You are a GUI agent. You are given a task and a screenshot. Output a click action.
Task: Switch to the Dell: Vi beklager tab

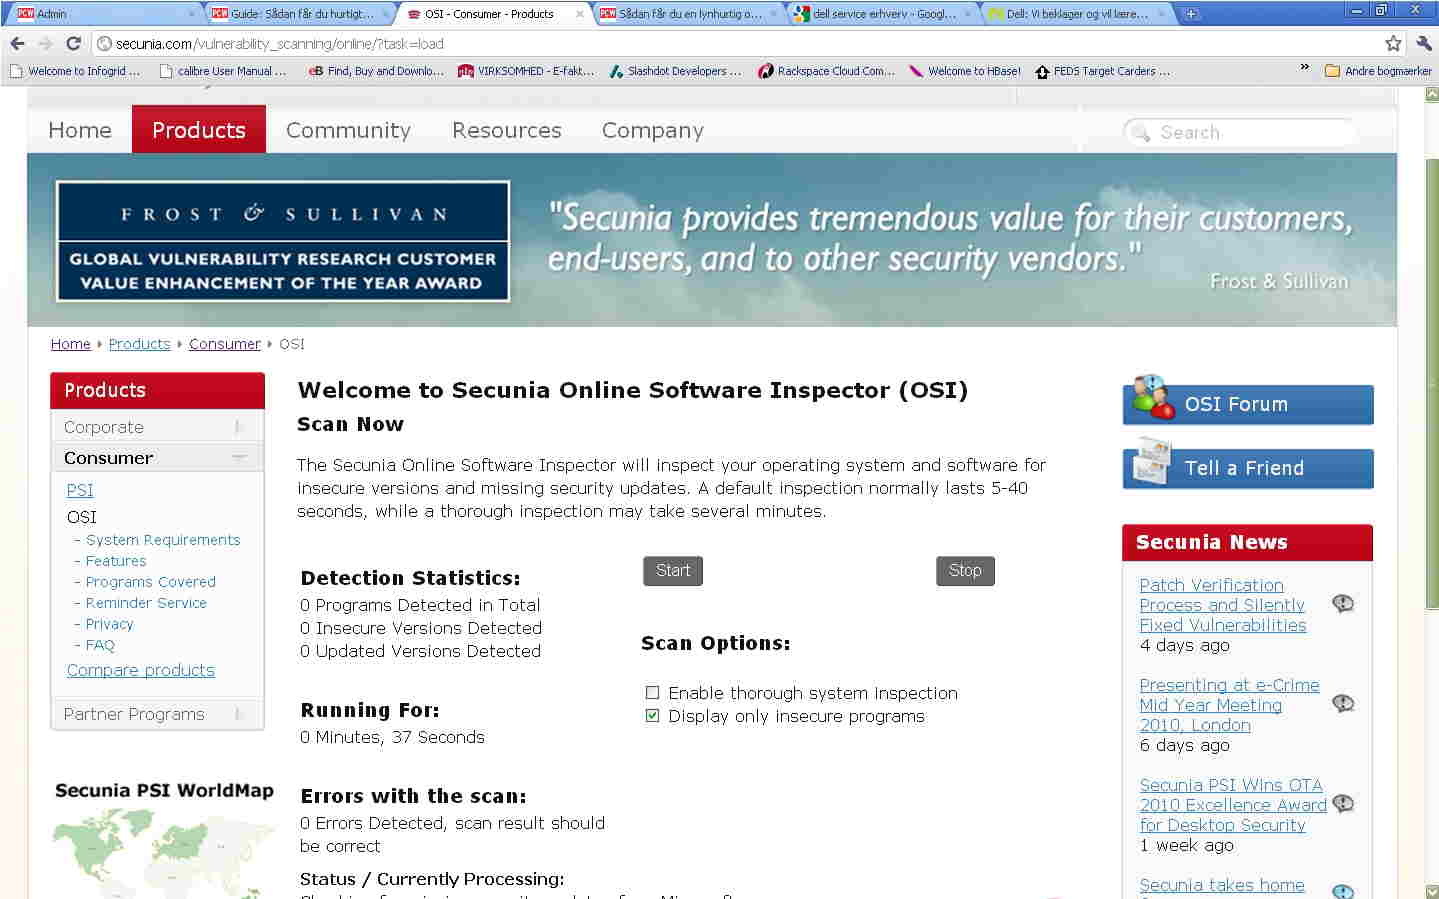click(1077, 14)
